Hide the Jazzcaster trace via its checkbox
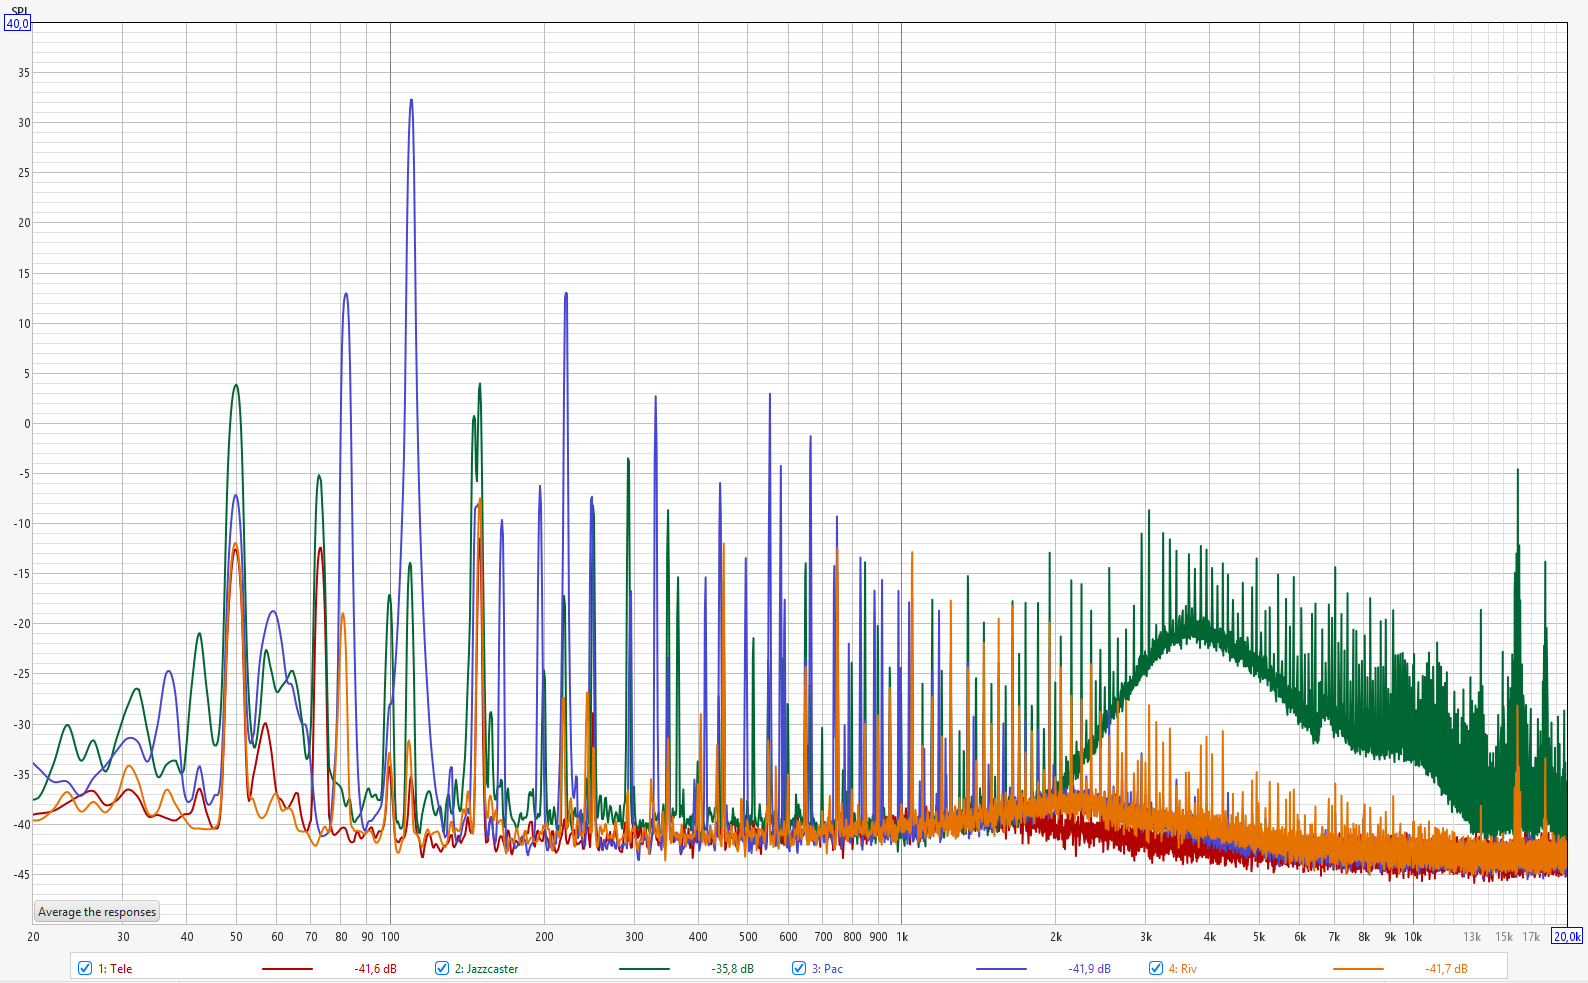Screen dimensions: 1588x983 pyautogui.click(x=442, y=968)
